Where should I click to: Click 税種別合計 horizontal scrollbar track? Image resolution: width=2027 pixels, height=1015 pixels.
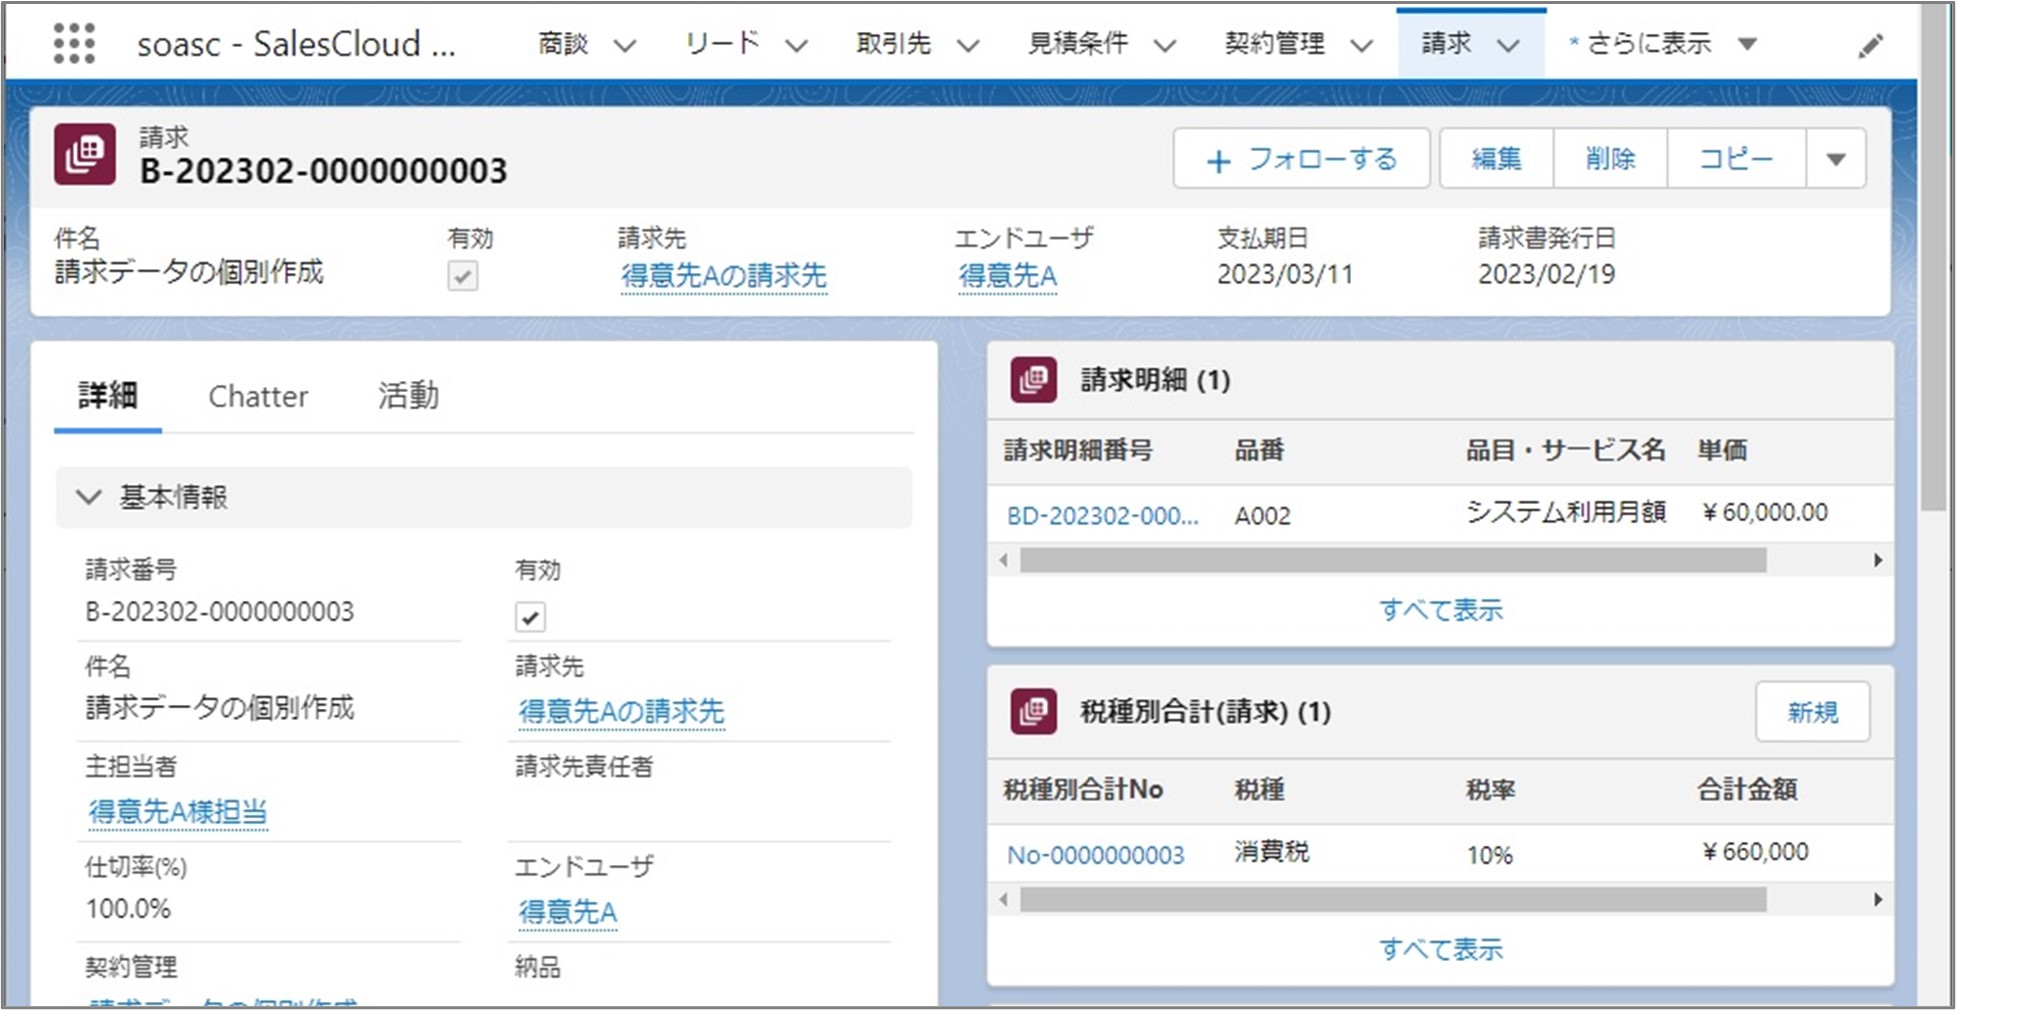coord(1393,900)
